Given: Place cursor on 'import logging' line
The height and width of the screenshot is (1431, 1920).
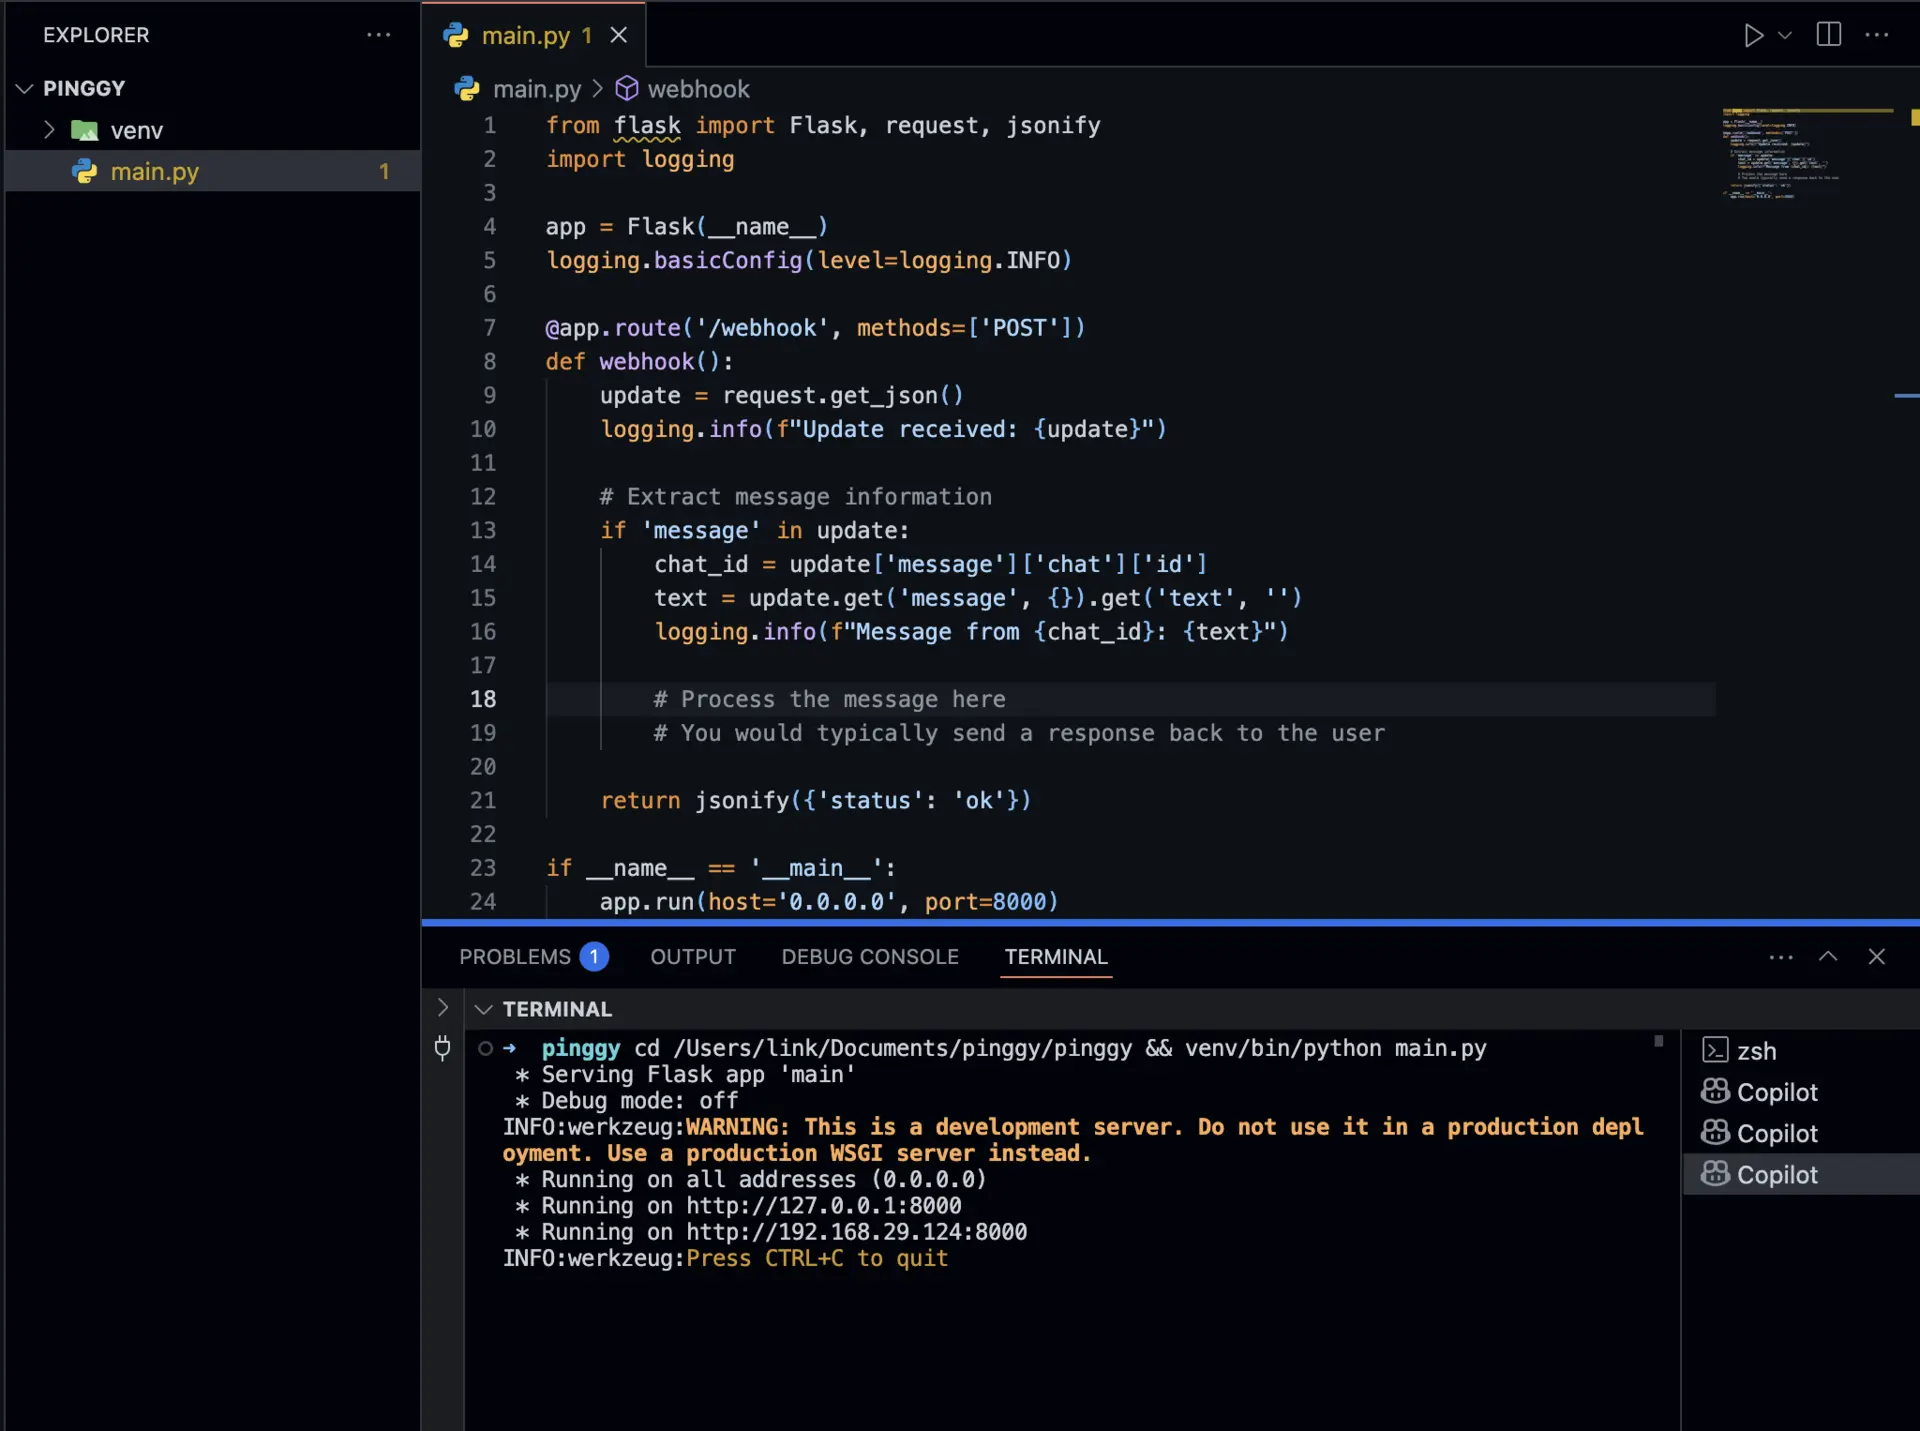Looking at the screenshot, I should click(640, 159).
